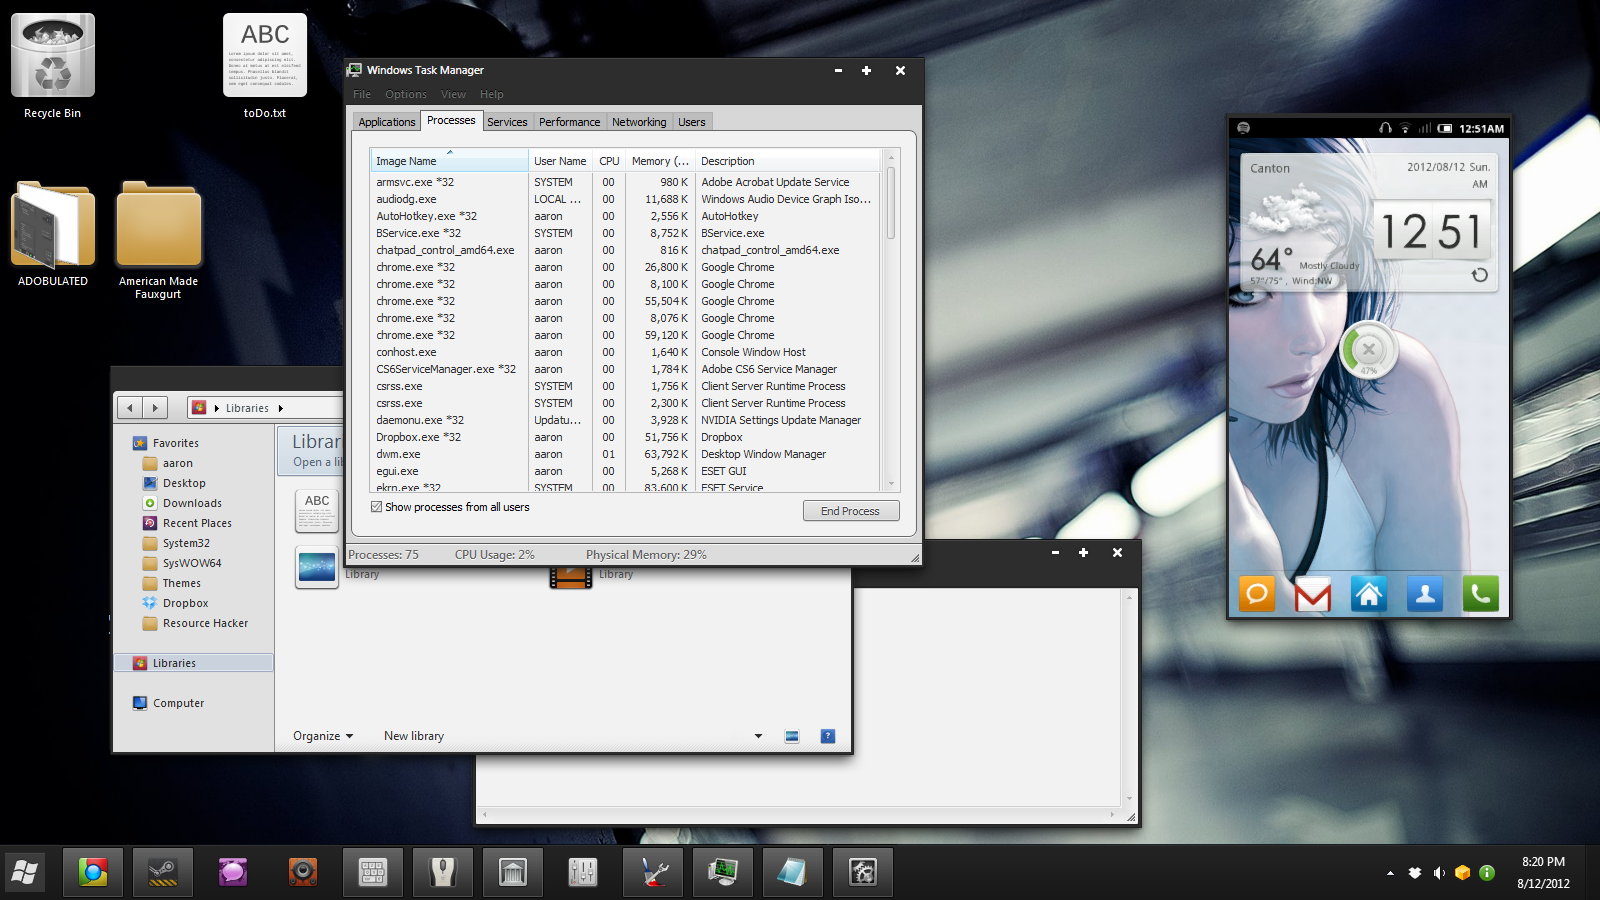1600x900 pixels.
Task: Click the orange speaker taskbar icon
Action: pyautogui.click(x=303, y=873)
